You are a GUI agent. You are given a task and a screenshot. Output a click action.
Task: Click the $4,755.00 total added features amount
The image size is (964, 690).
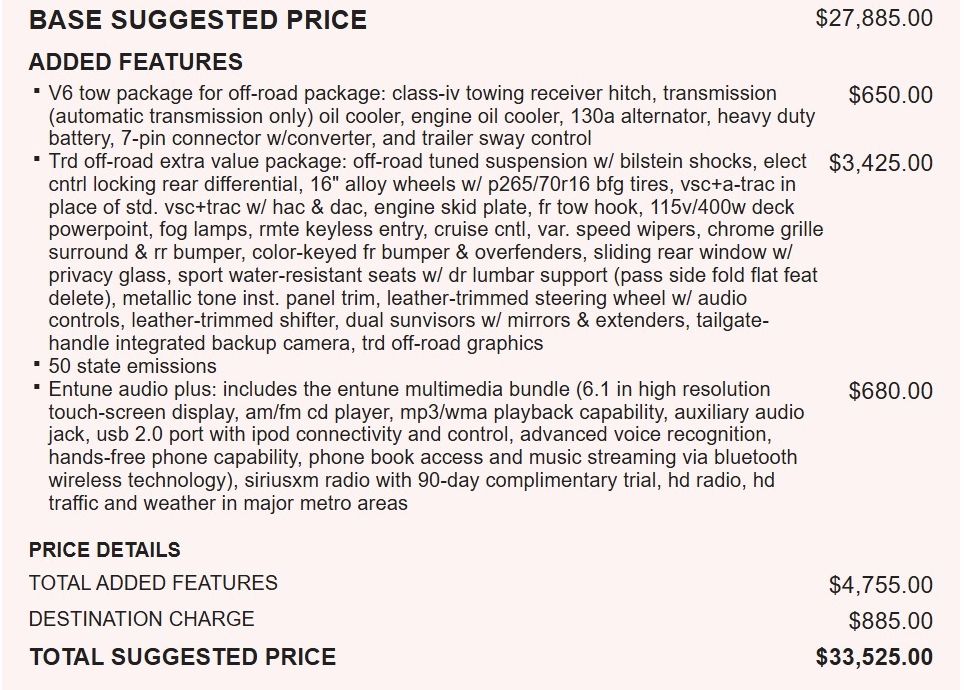[x=880, y=585]
